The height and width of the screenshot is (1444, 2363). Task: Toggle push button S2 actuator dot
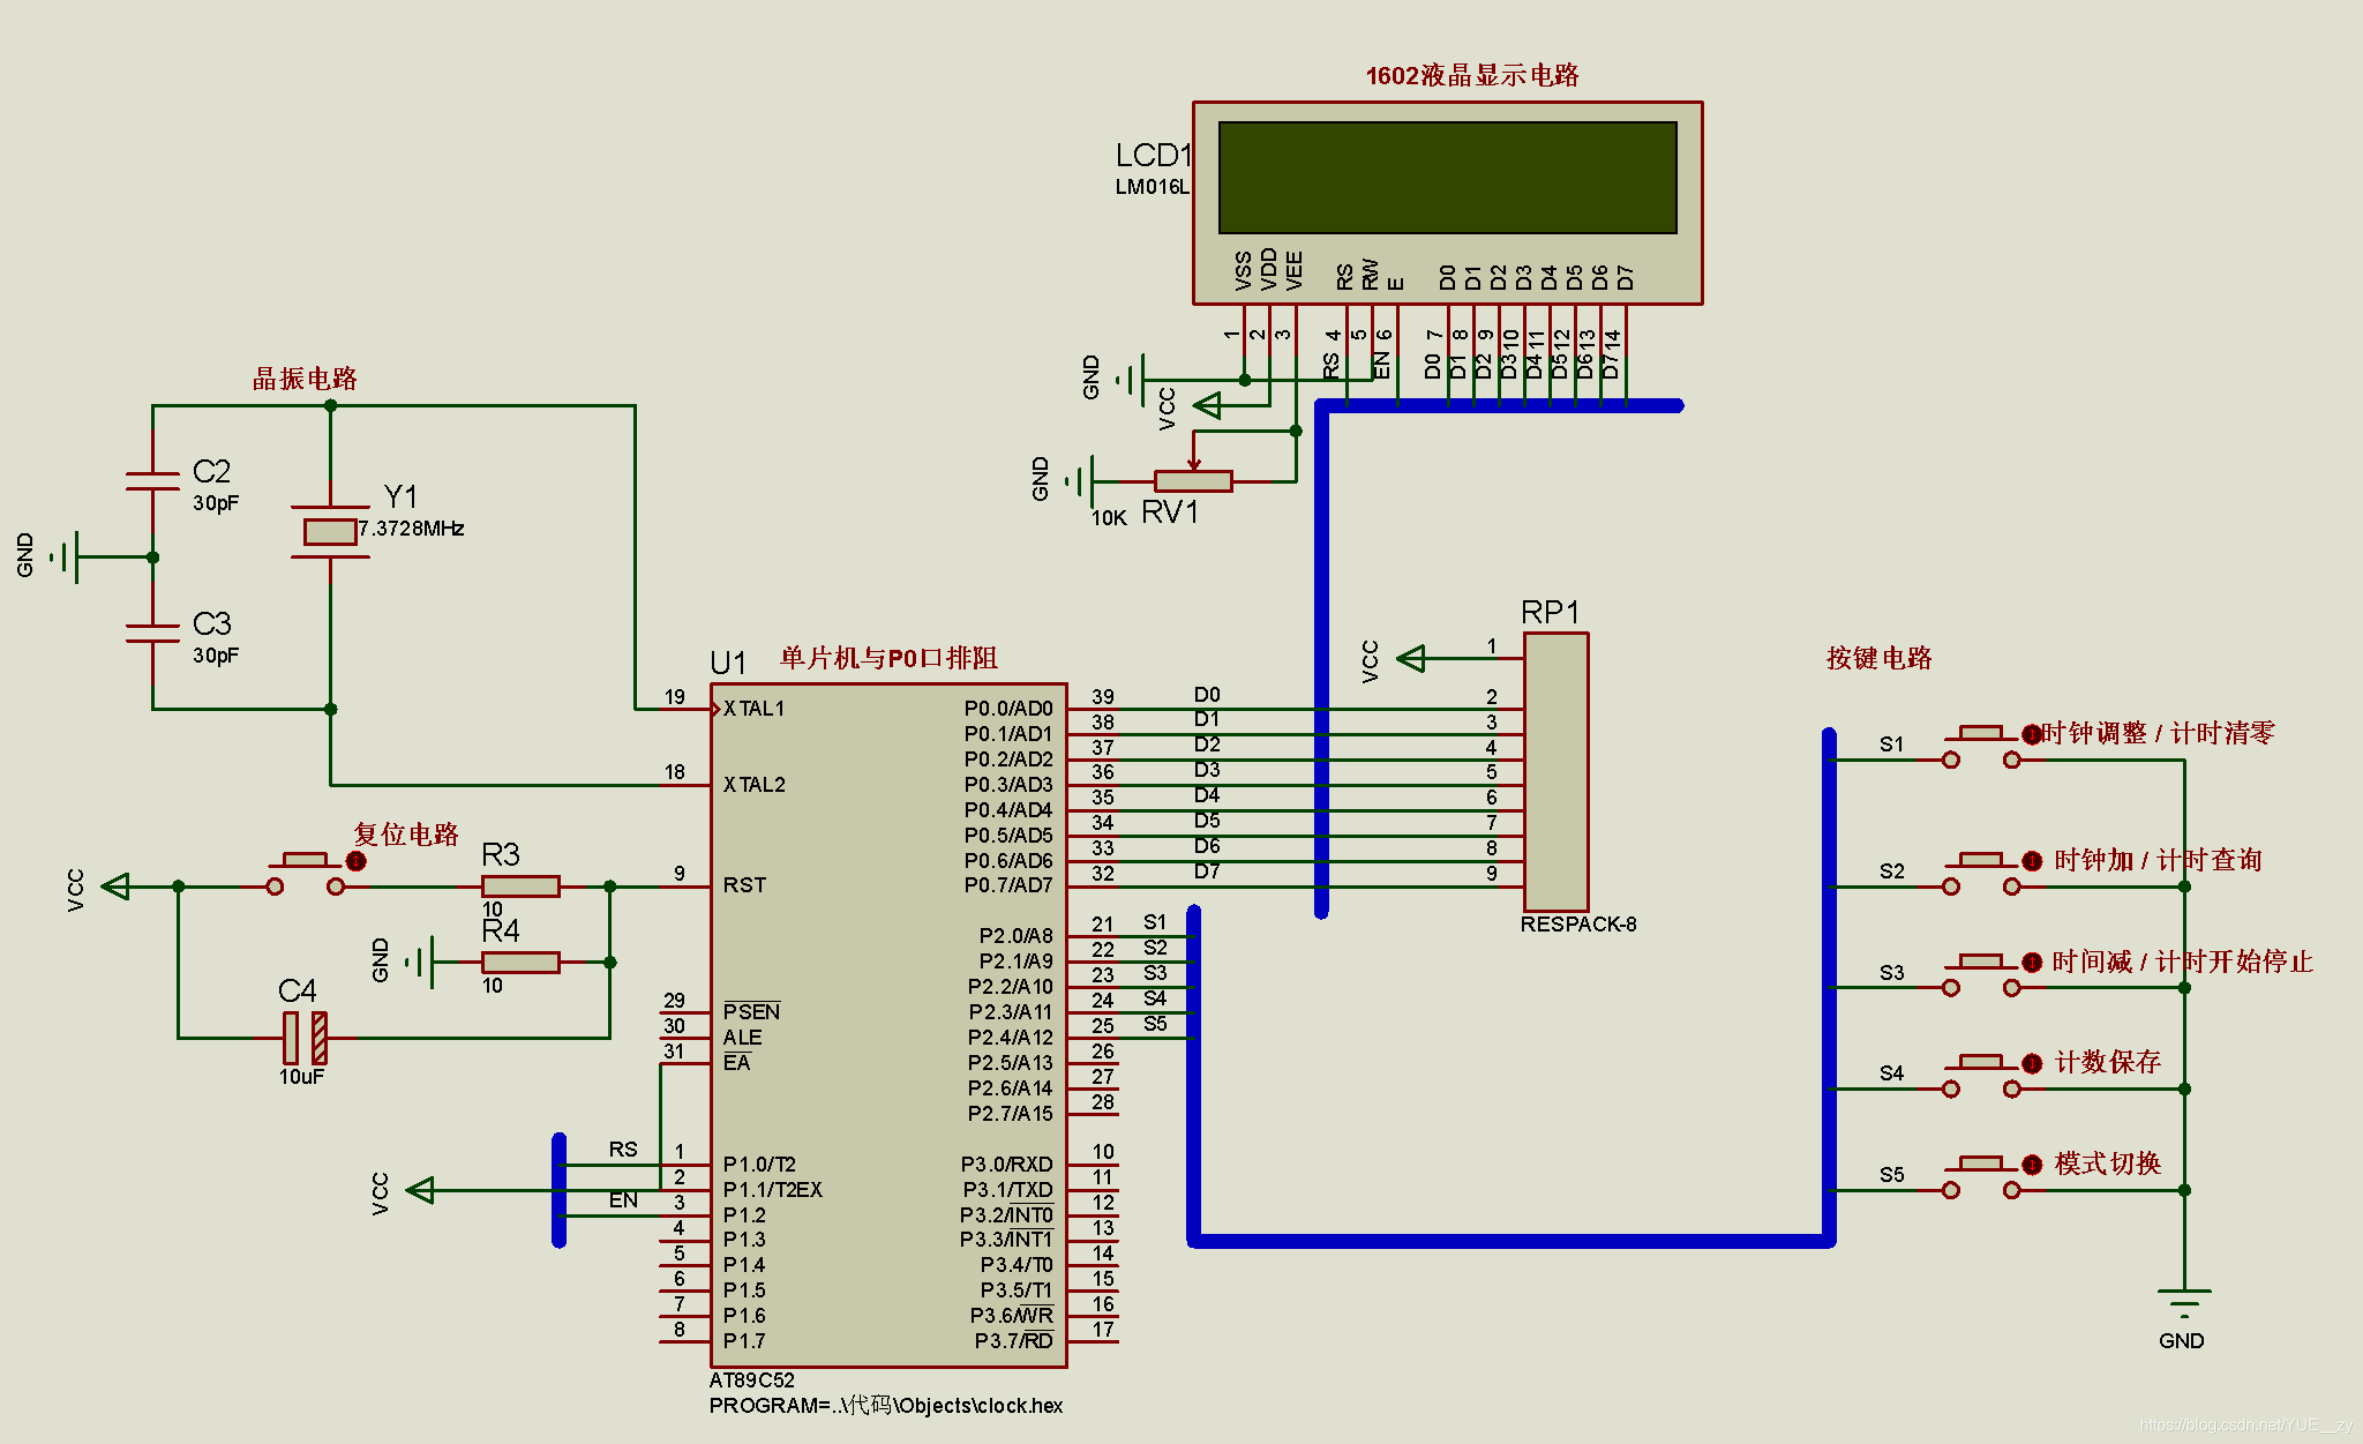tap(2031, 861)
